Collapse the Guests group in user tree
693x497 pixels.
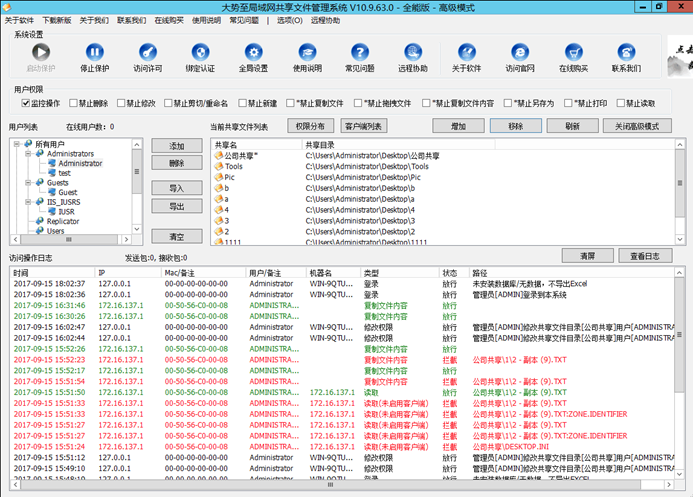click(x=27, y=183)
